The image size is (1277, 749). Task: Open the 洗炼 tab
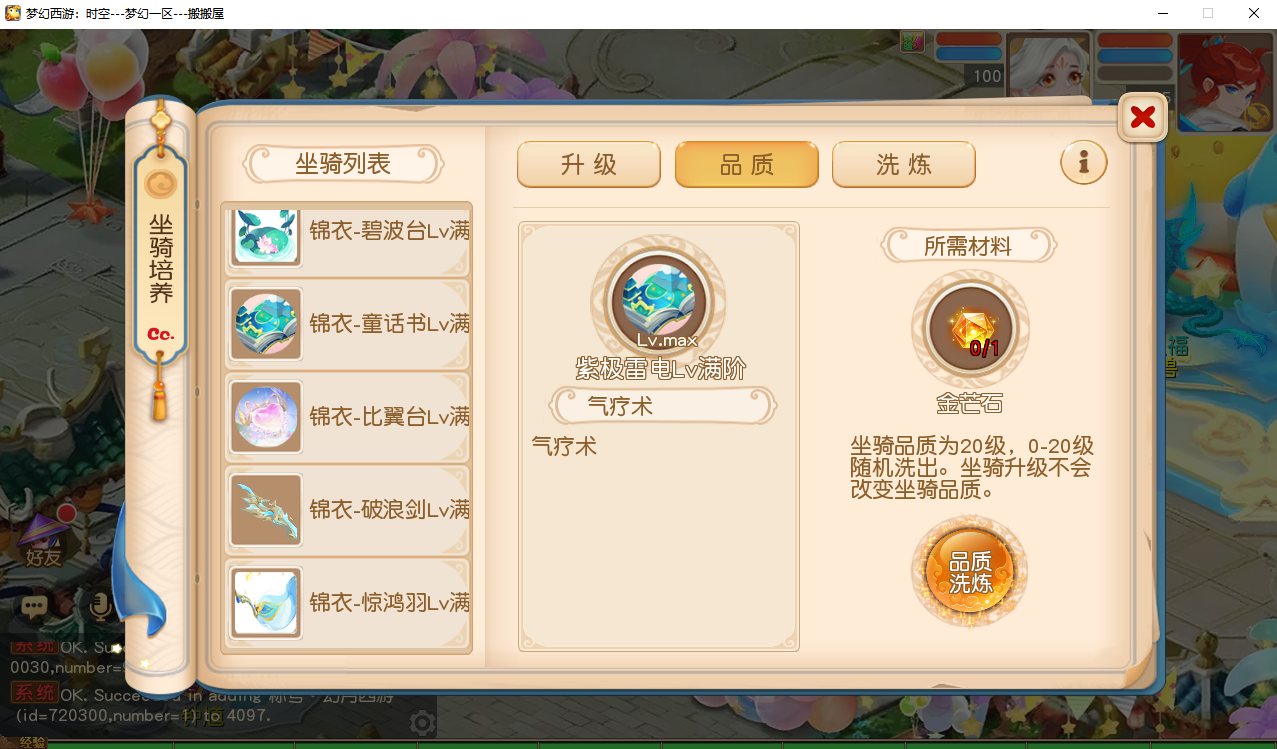coord(904,165)
